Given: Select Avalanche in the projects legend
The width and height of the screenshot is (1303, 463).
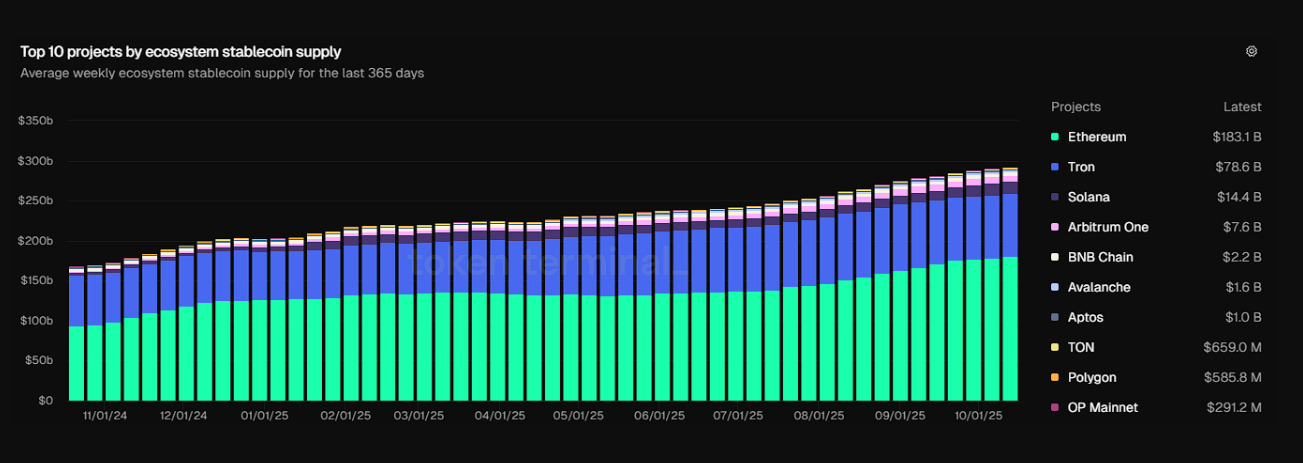Looking at the screenshot, I should 1098,287.
